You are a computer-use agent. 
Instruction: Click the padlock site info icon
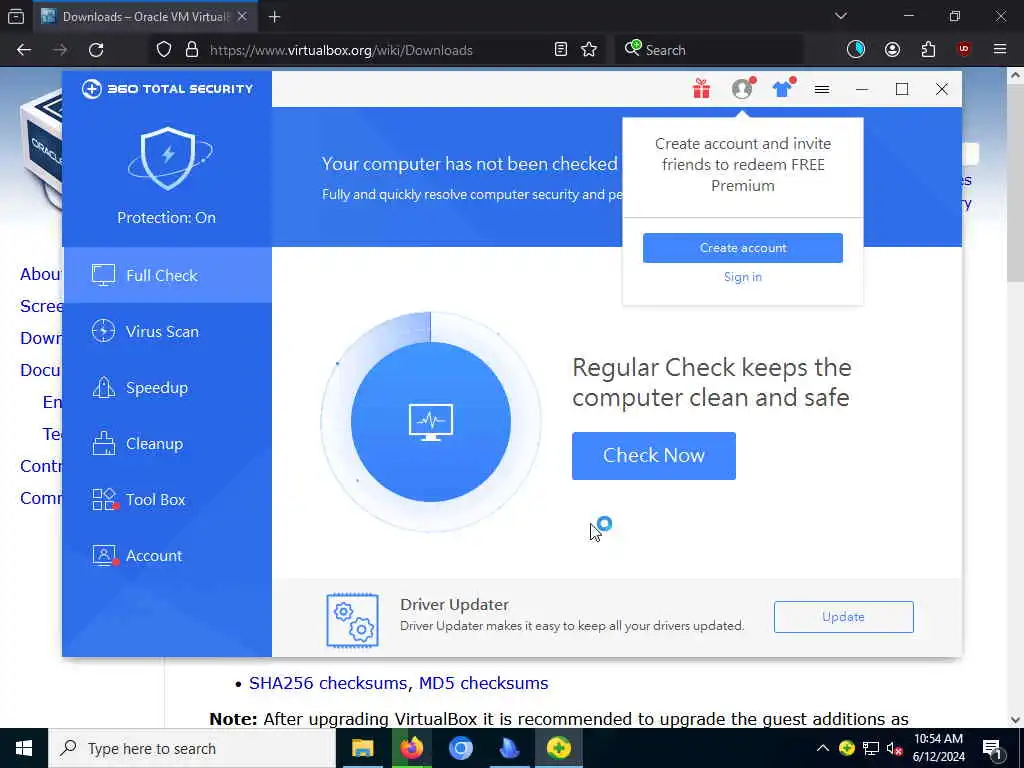(191, 50)
